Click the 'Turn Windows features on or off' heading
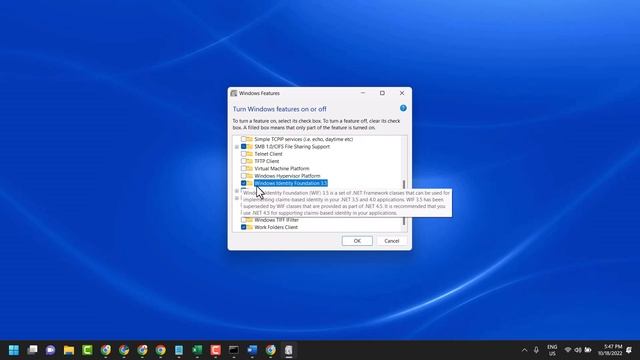Image resolution: width=640 pixels, height=360 pixels. click(x=280, y=109)
